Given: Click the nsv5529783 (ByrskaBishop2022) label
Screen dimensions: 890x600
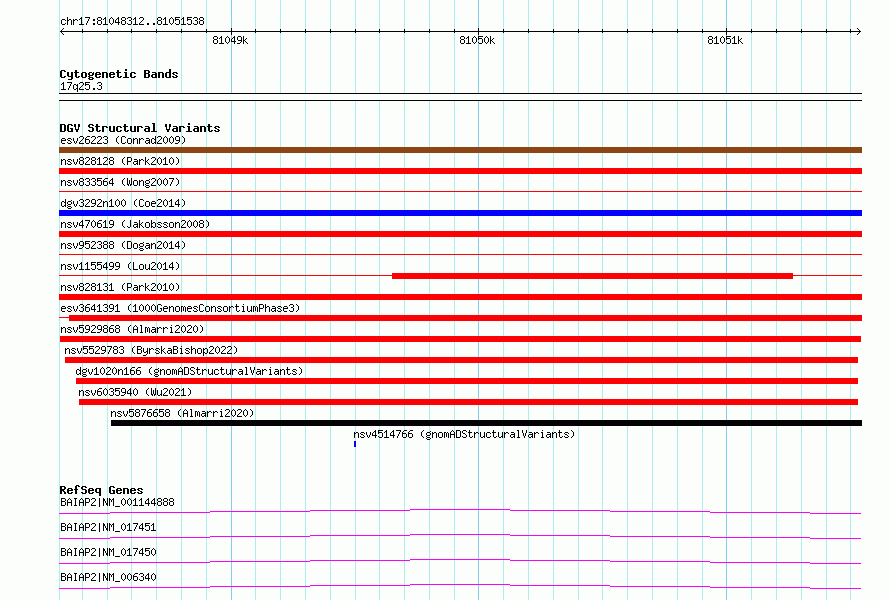Looking at the screenshot, I should tap(151, 350).
